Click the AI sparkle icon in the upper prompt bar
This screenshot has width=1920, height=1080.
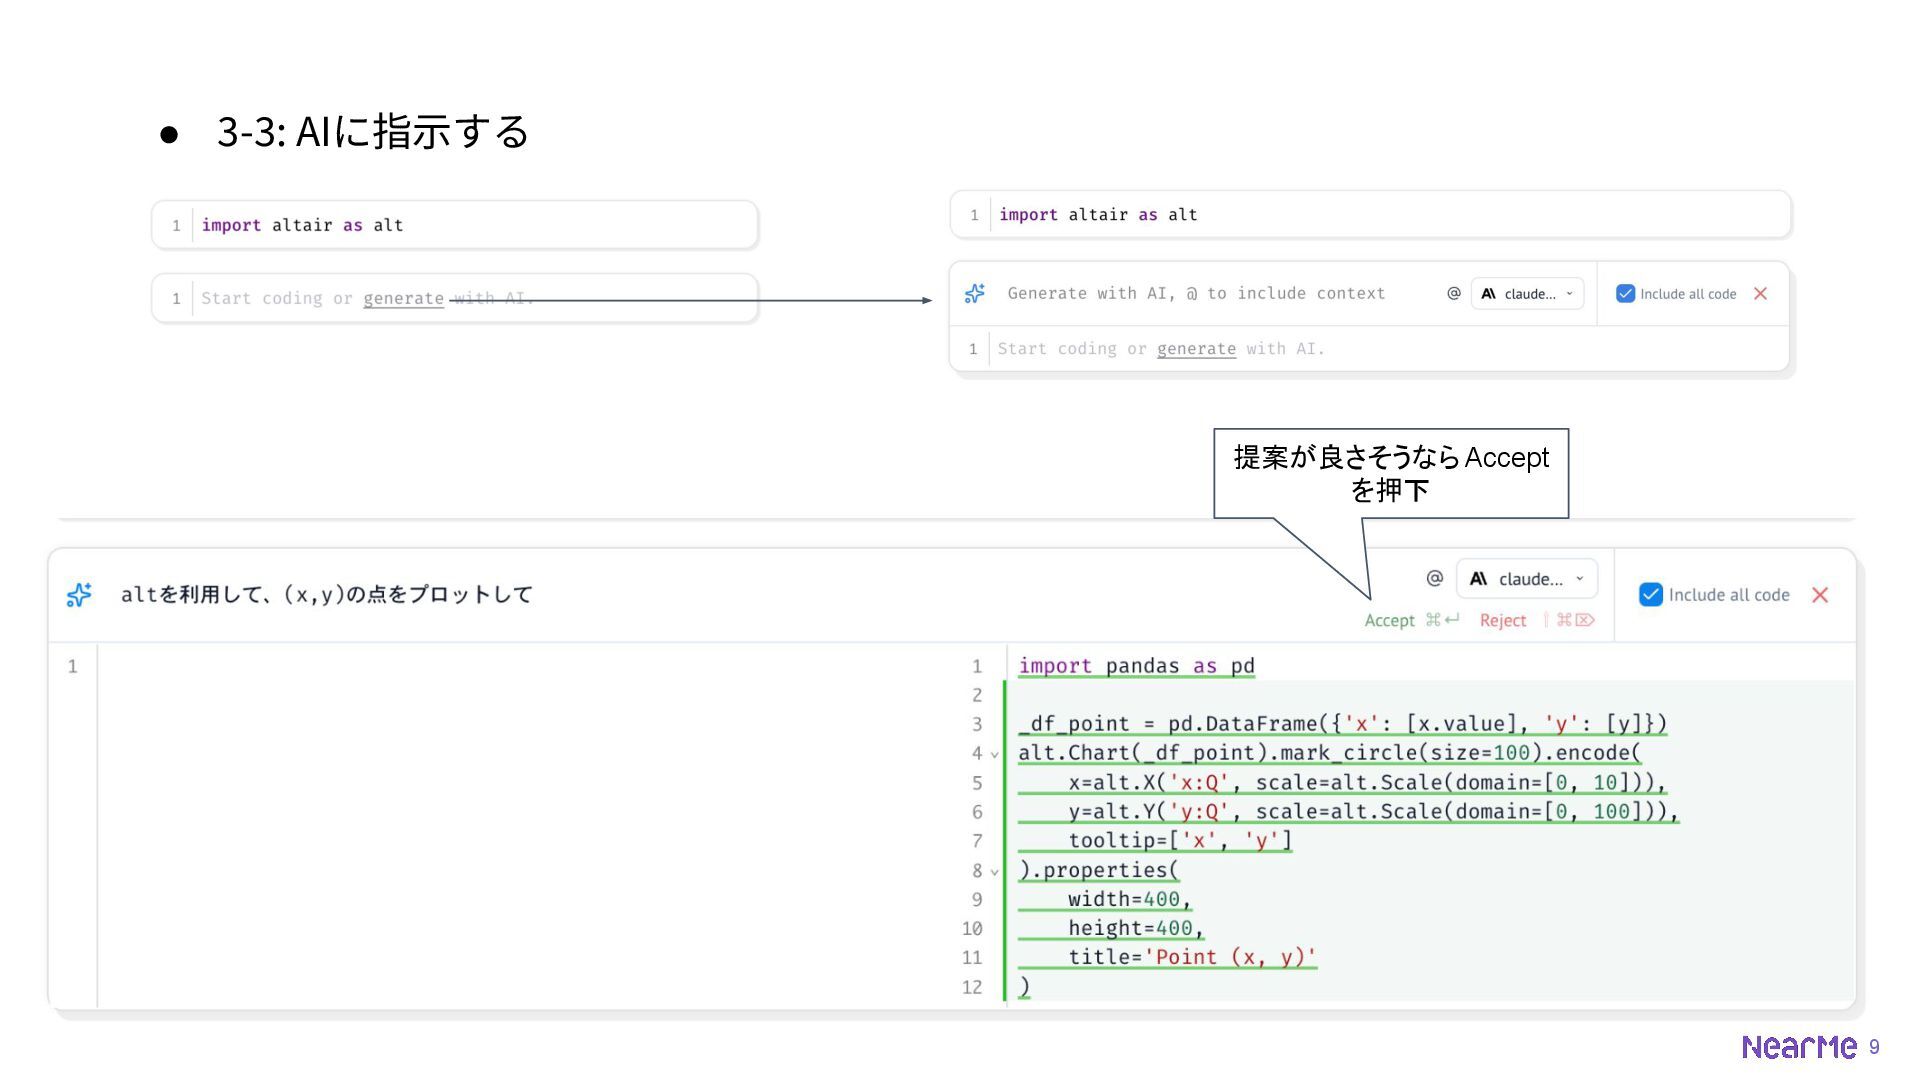tap(974, 293)
